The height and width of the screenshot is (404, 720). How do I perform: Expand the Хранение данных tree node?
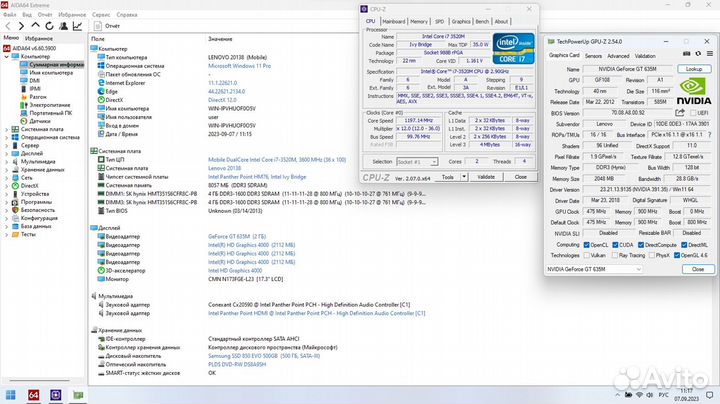pos(6,170)
